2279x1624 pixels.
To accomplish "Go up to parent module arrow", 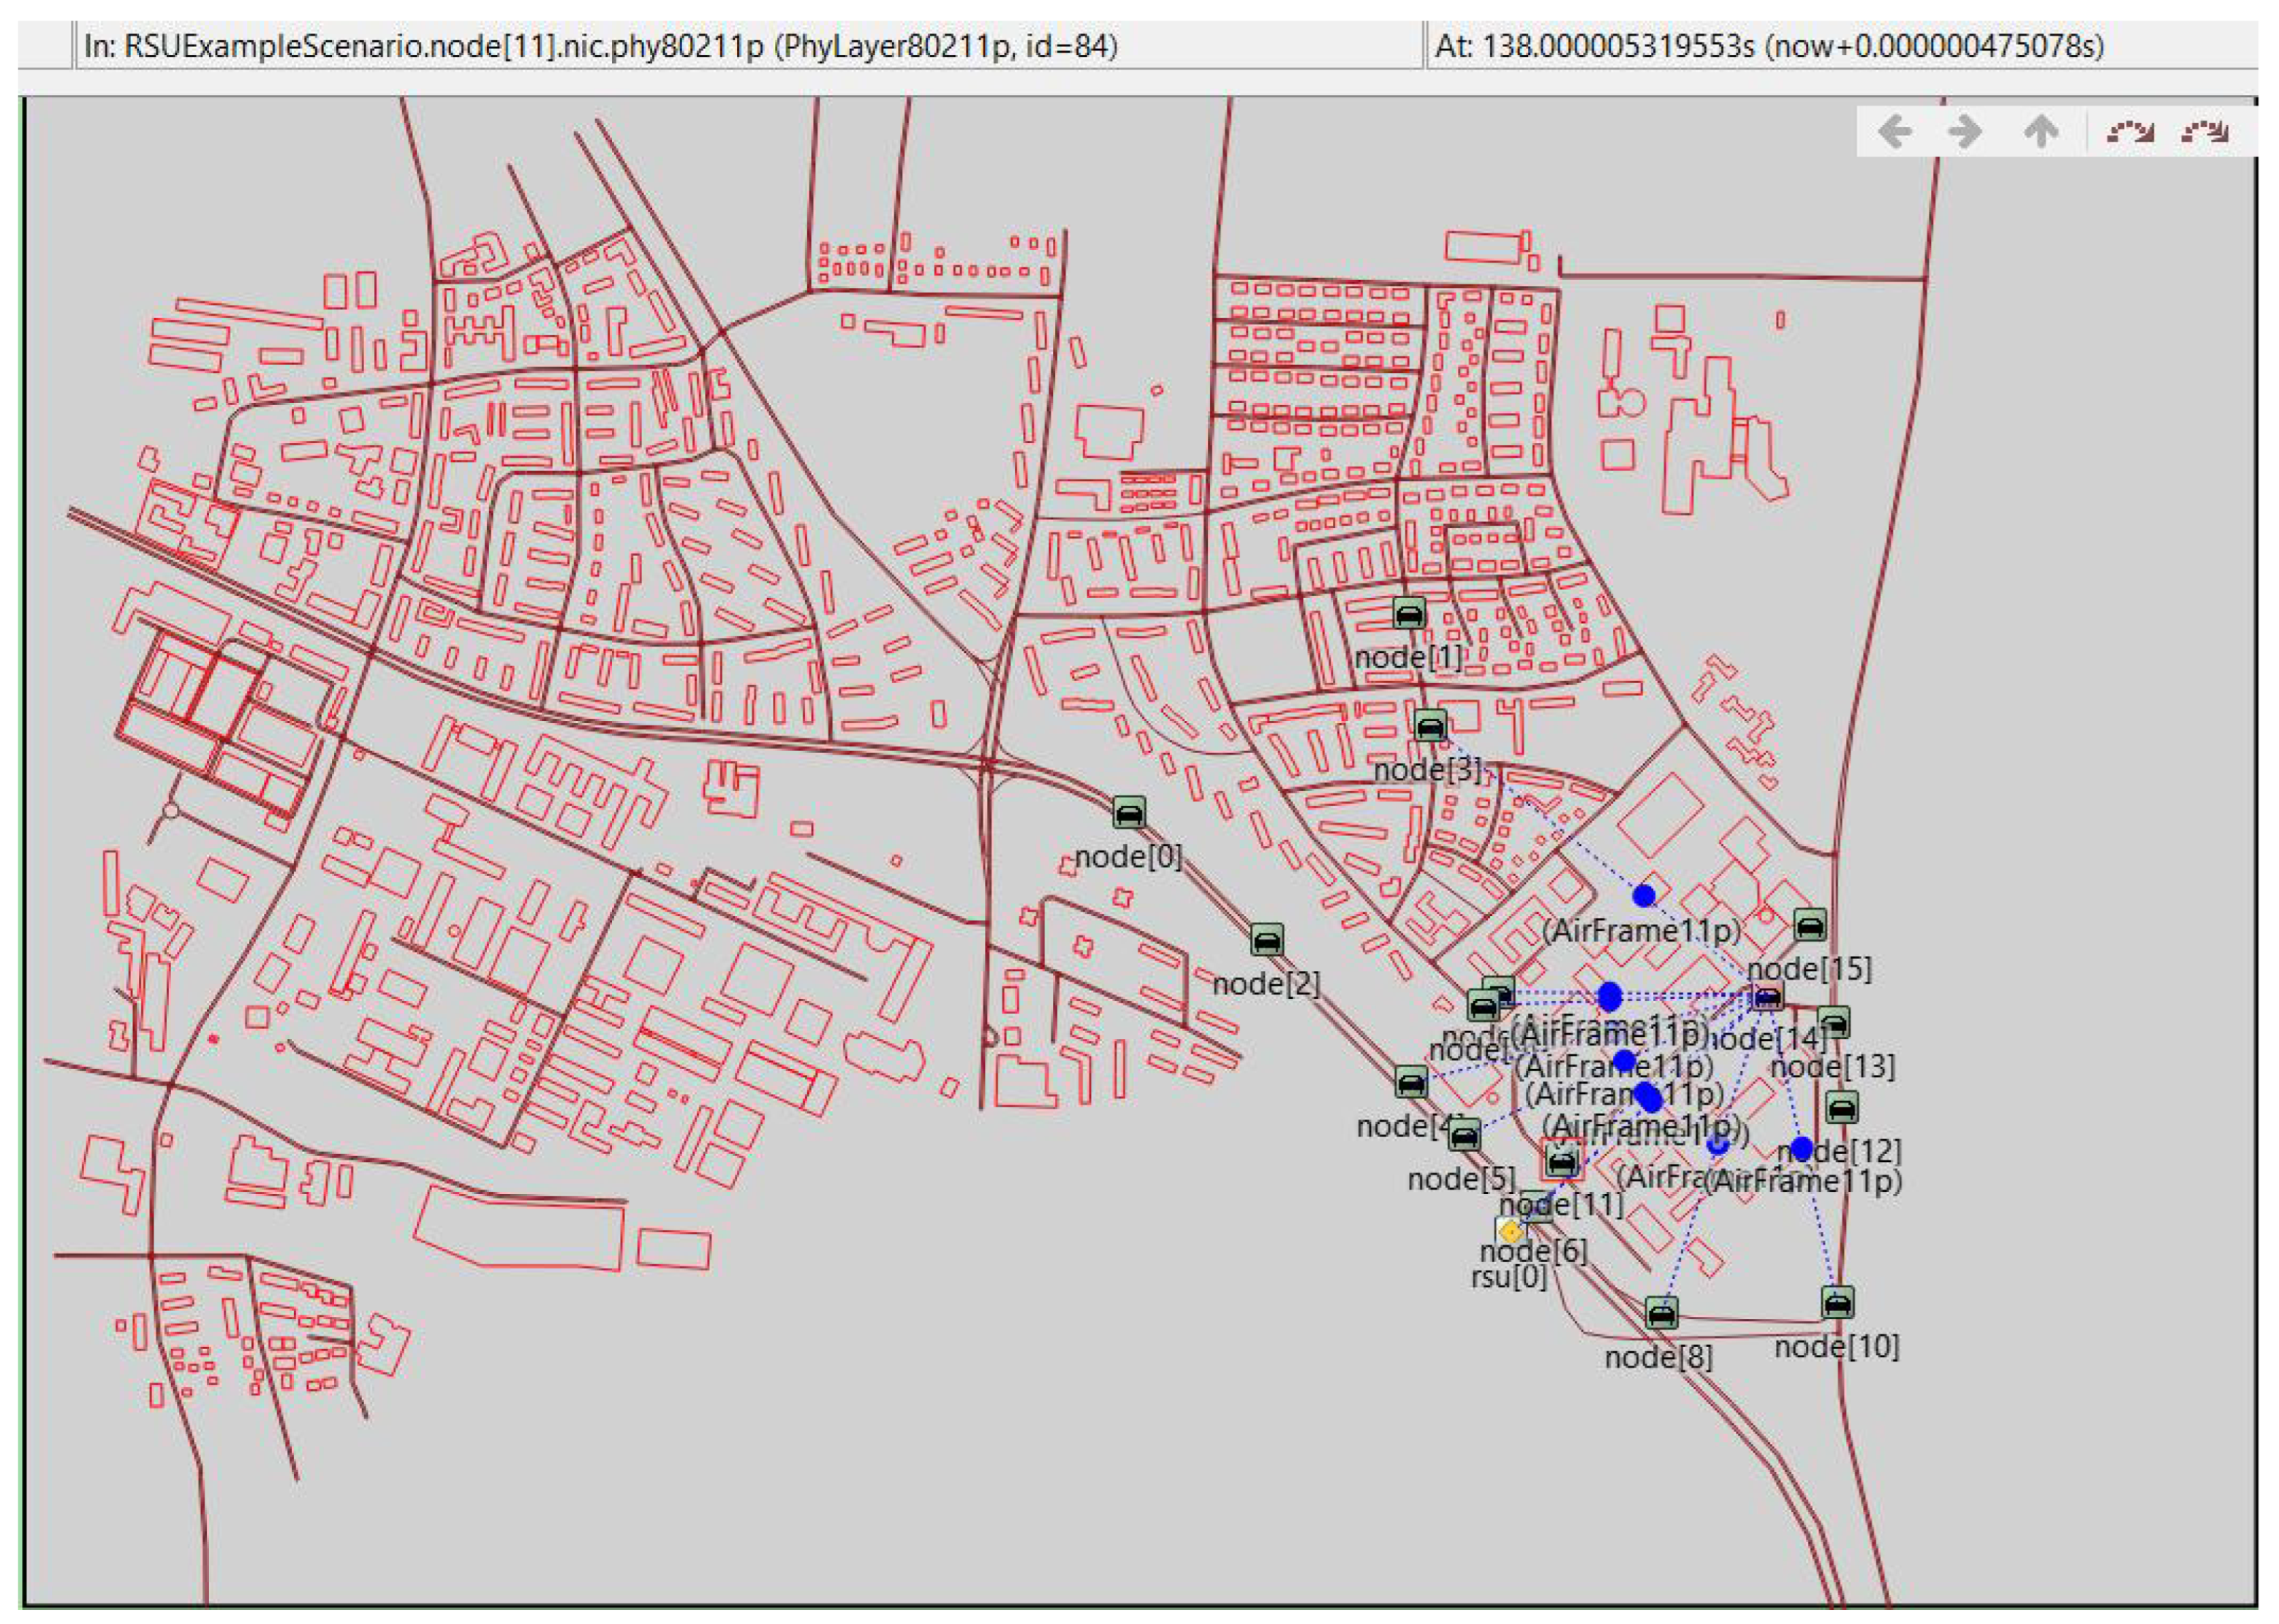I will pyautogui.click(x=2041, y=131).
